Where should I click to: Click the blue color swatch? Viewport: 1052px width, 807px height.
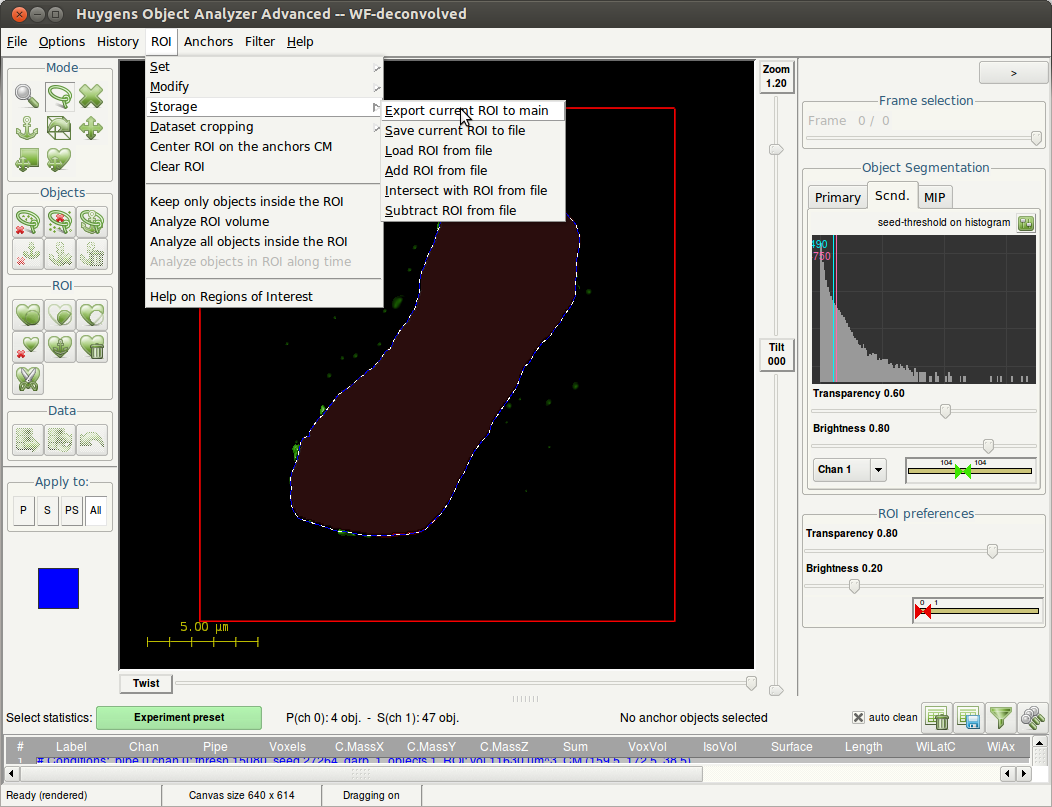[x=58, y=588]
